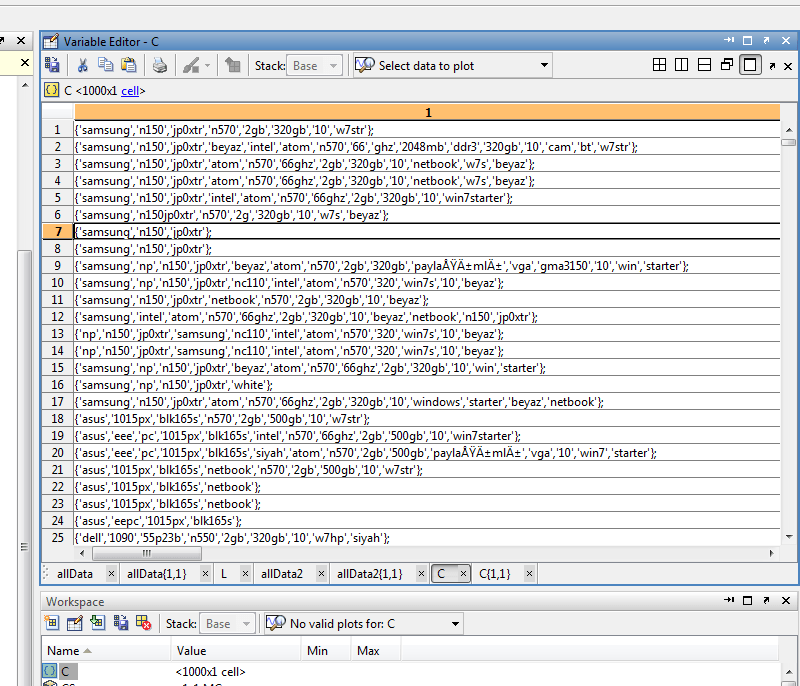Open the 'No valid plots for: C' dropdown
Image resolution: width=800 pixels, height=686 pixels.
457,622
